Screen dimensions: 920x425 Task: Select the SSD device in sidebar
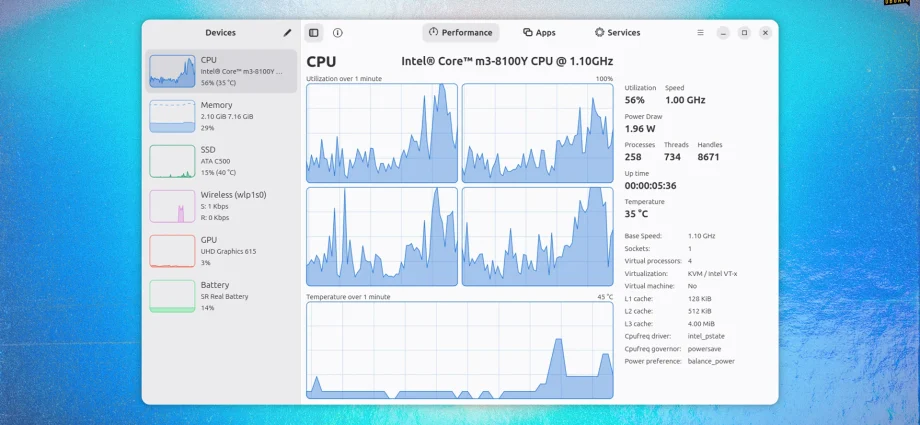(221, 161)
